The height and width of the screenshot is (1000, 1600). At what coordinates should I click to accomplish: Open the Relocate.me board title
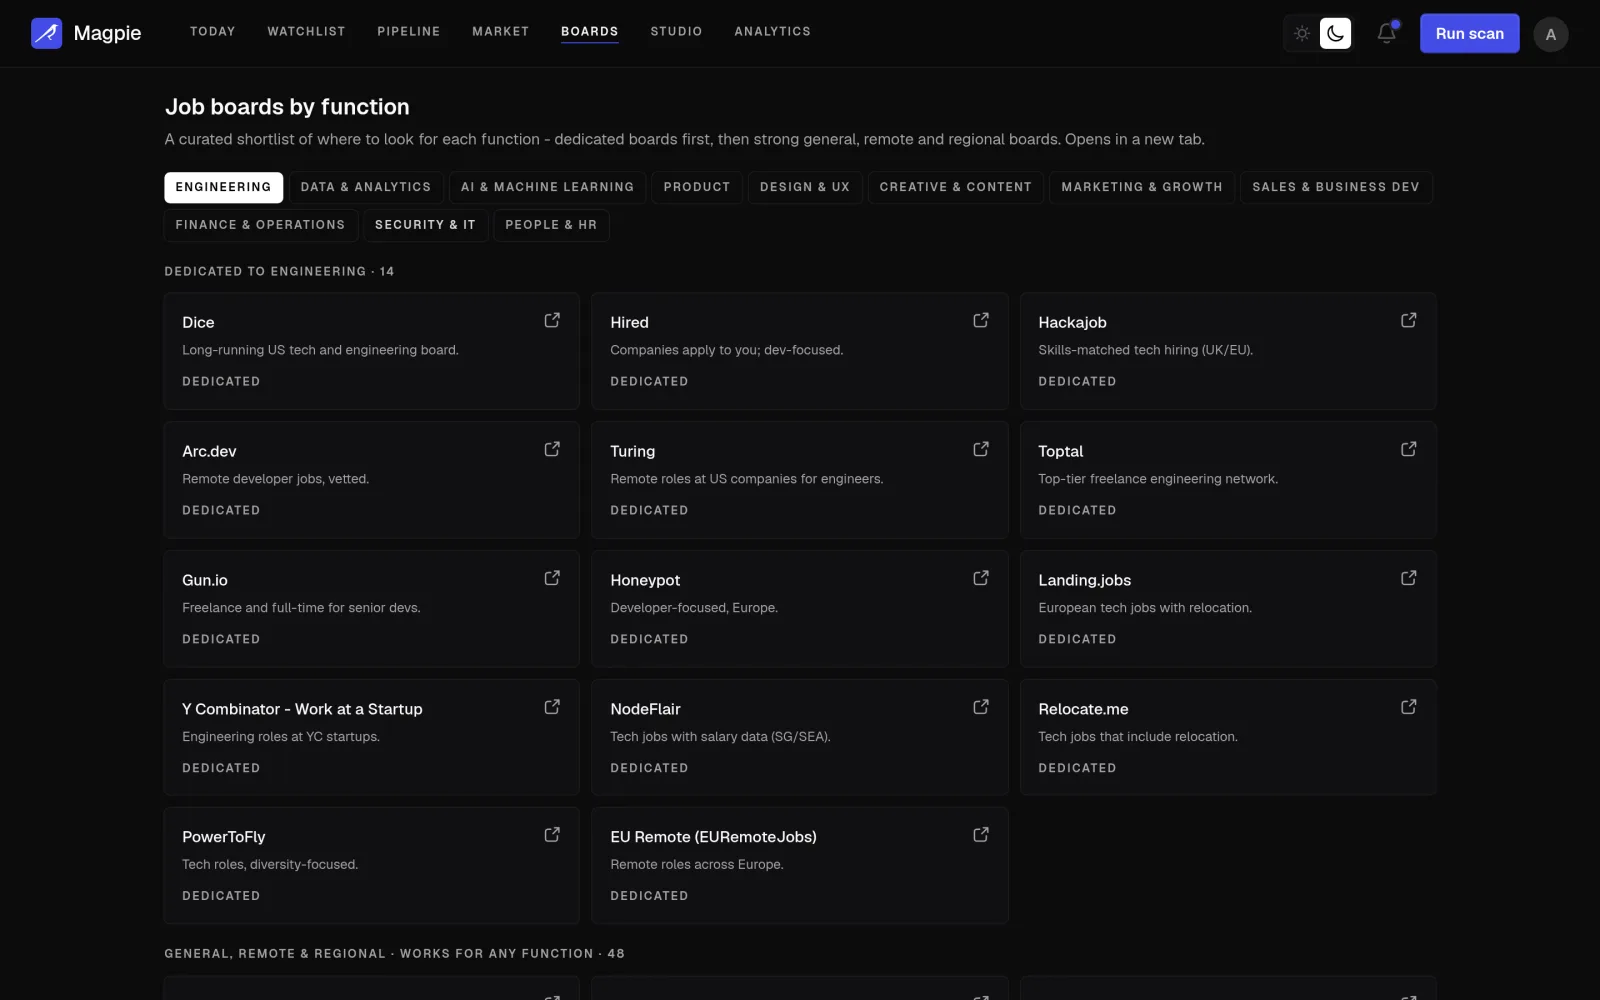pyautogui.click(x=1083, y=709)
